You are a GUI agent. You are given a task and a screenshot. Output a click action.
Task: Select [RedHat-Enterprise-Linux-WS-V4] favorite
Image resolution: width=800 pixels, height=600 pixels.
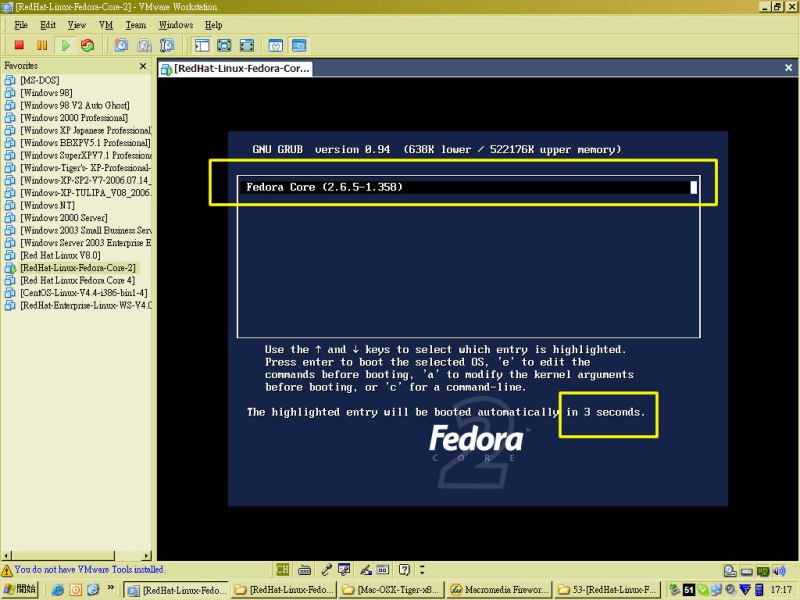click(86, 305)
